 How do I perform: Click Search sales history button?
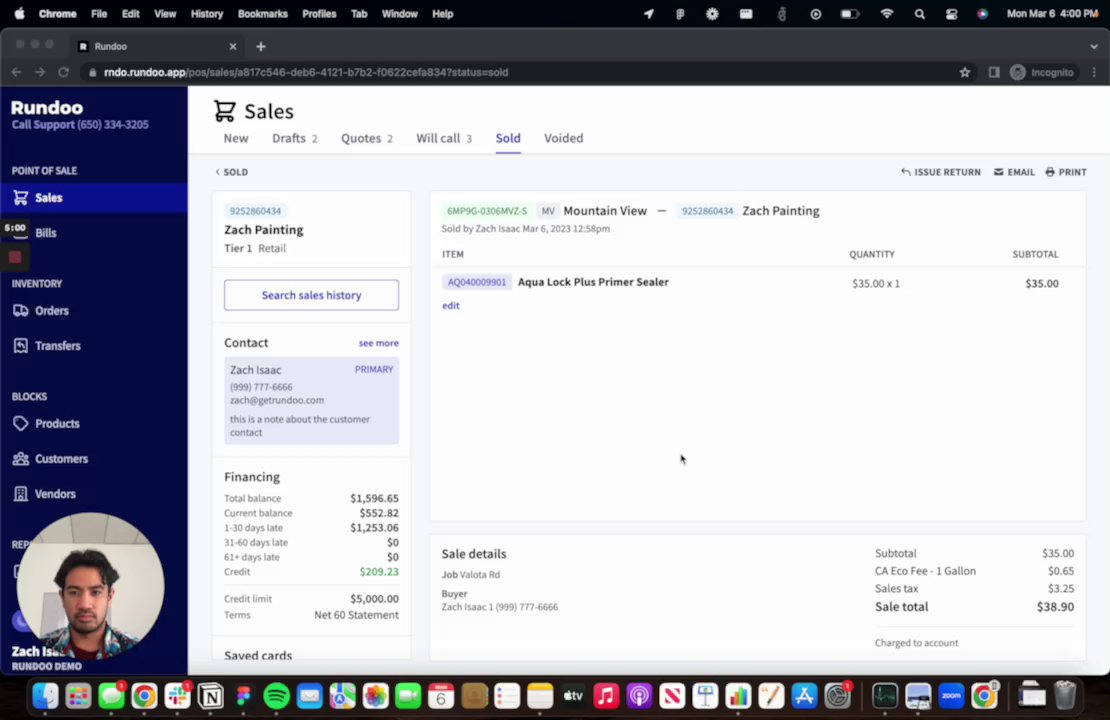tap(311, 295)
